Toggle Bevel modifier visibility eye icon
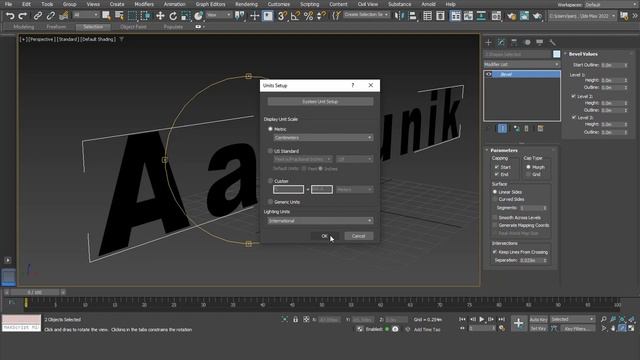This screenshot has height=360, width=640. click(x=489, y=74)
